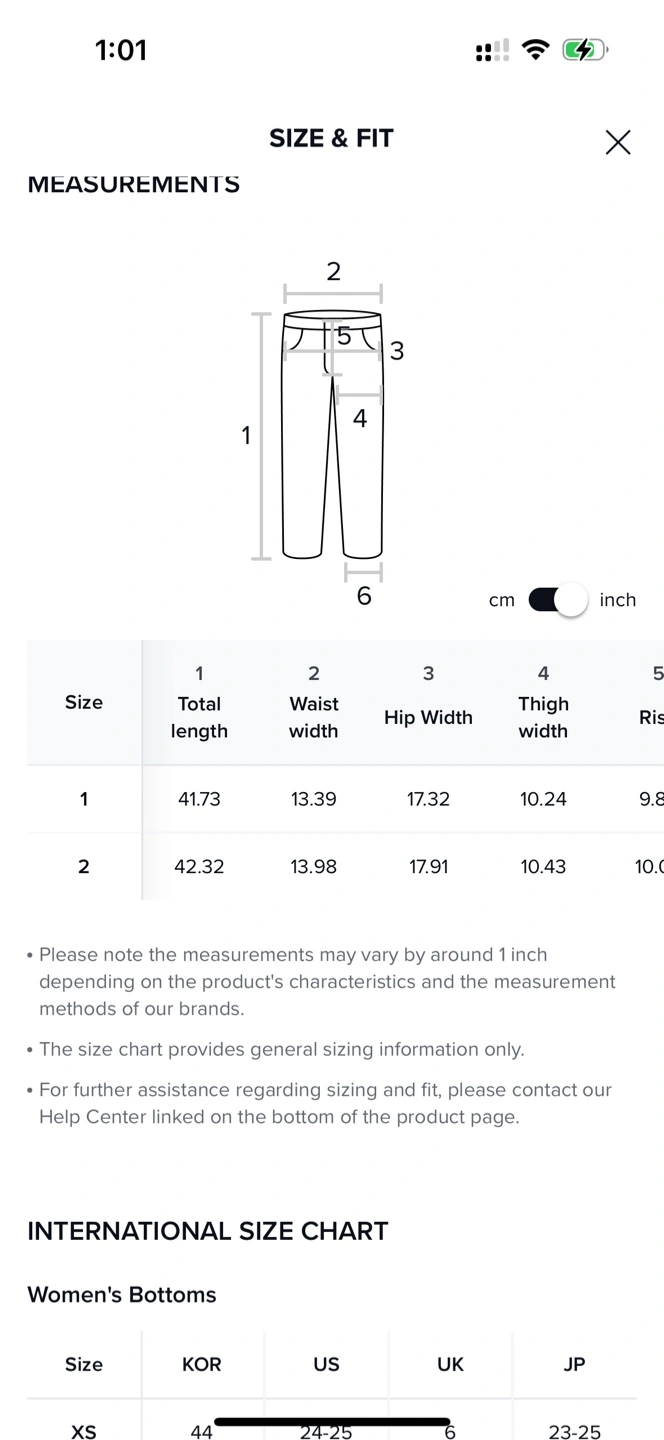Close the Size & Fit panel

[618, 142]
